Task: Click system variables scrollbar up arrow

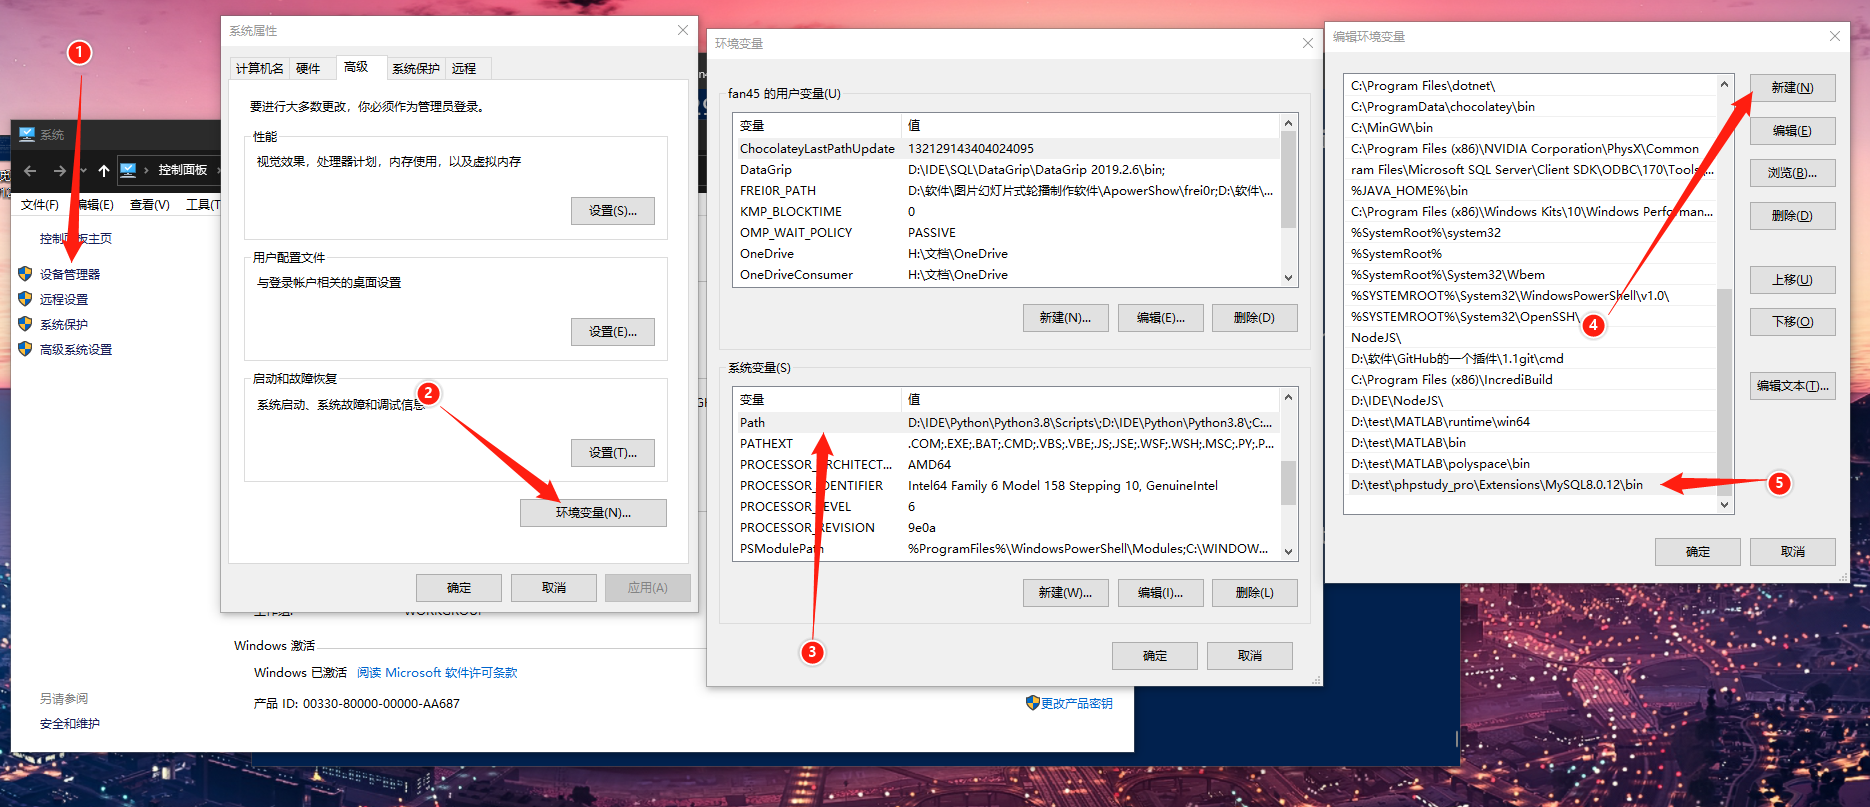Action: [x=1288, y=397]
